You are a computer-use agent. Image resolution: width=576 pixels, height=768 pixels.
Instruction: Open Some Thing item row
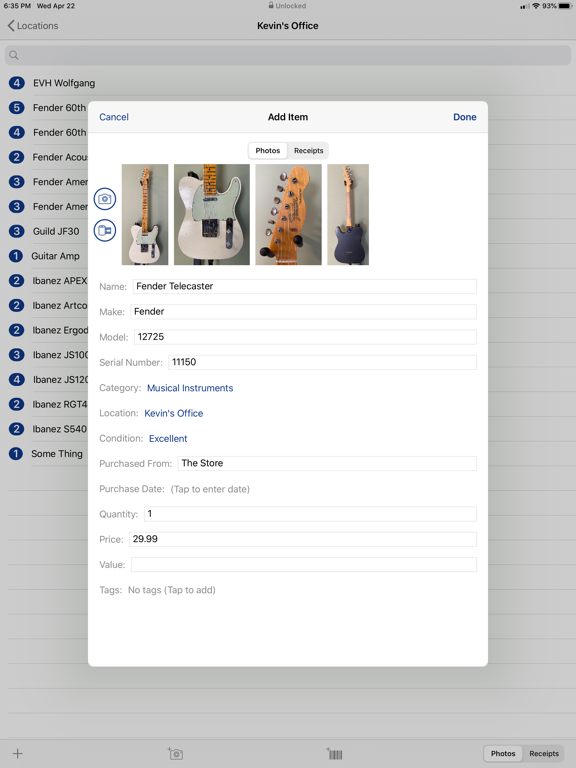click(44, 454)
